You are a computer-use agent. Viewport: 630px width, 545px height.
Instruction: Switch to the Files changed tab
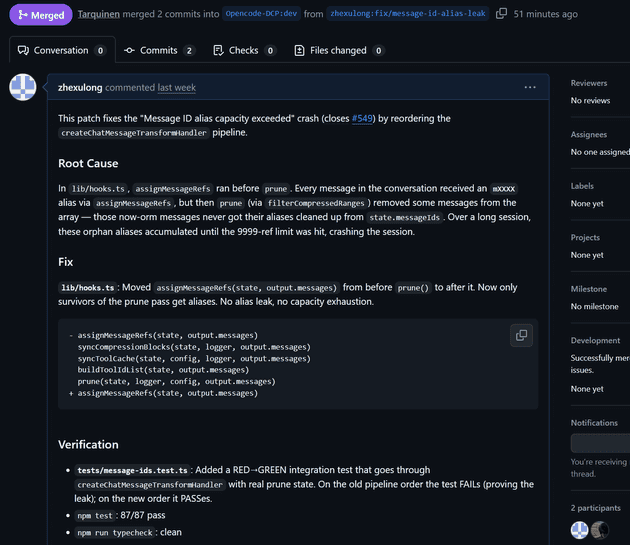point(339,50)
